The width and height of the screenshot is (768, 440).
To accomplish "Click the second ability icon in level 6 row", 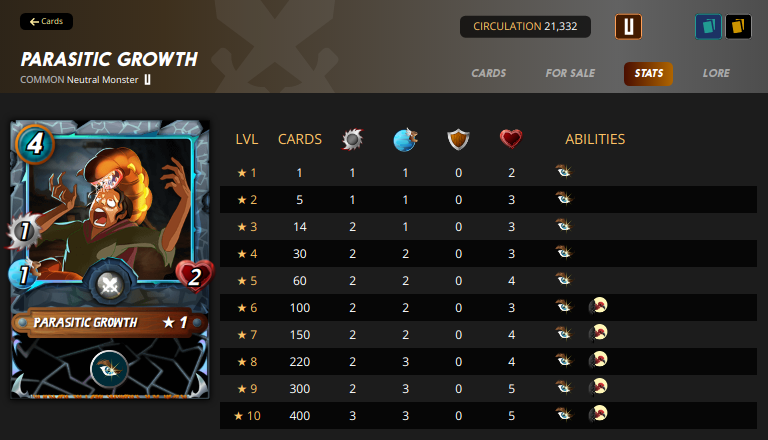I will coord(598,306).
